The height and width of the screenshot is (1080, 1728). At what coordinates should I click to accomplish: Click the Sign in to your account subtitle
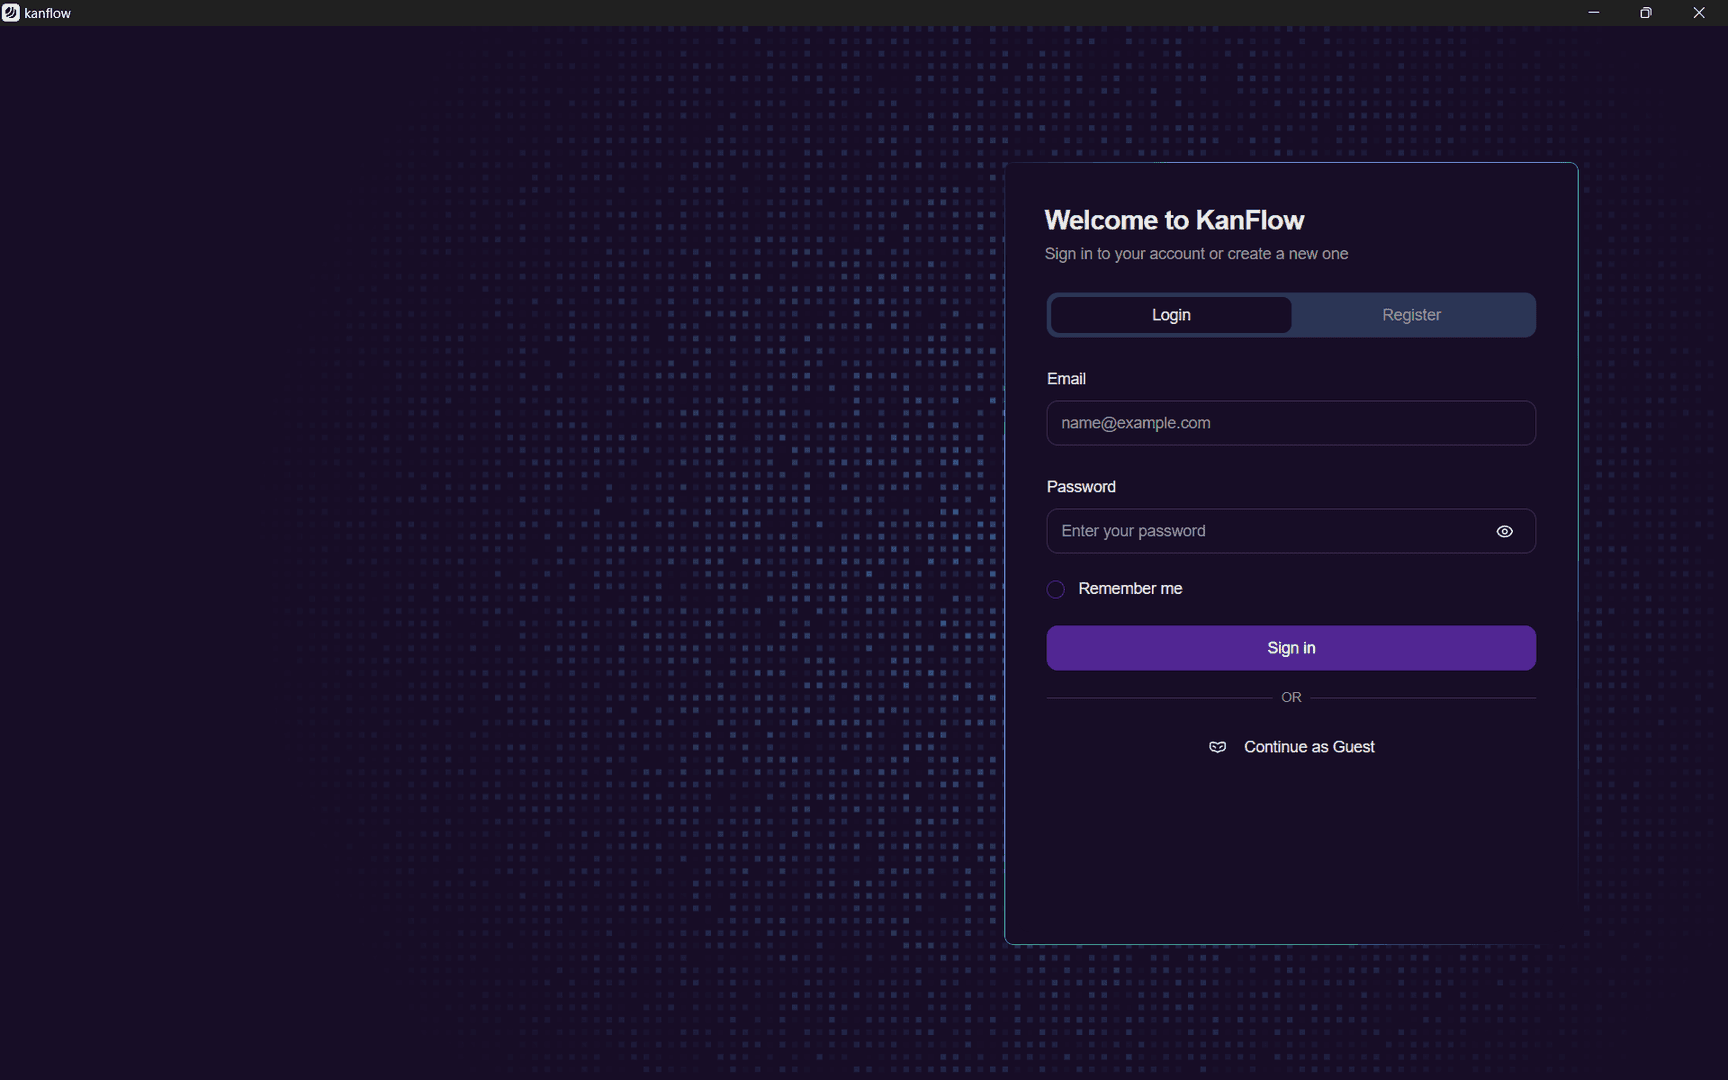tap(1196, 253)
